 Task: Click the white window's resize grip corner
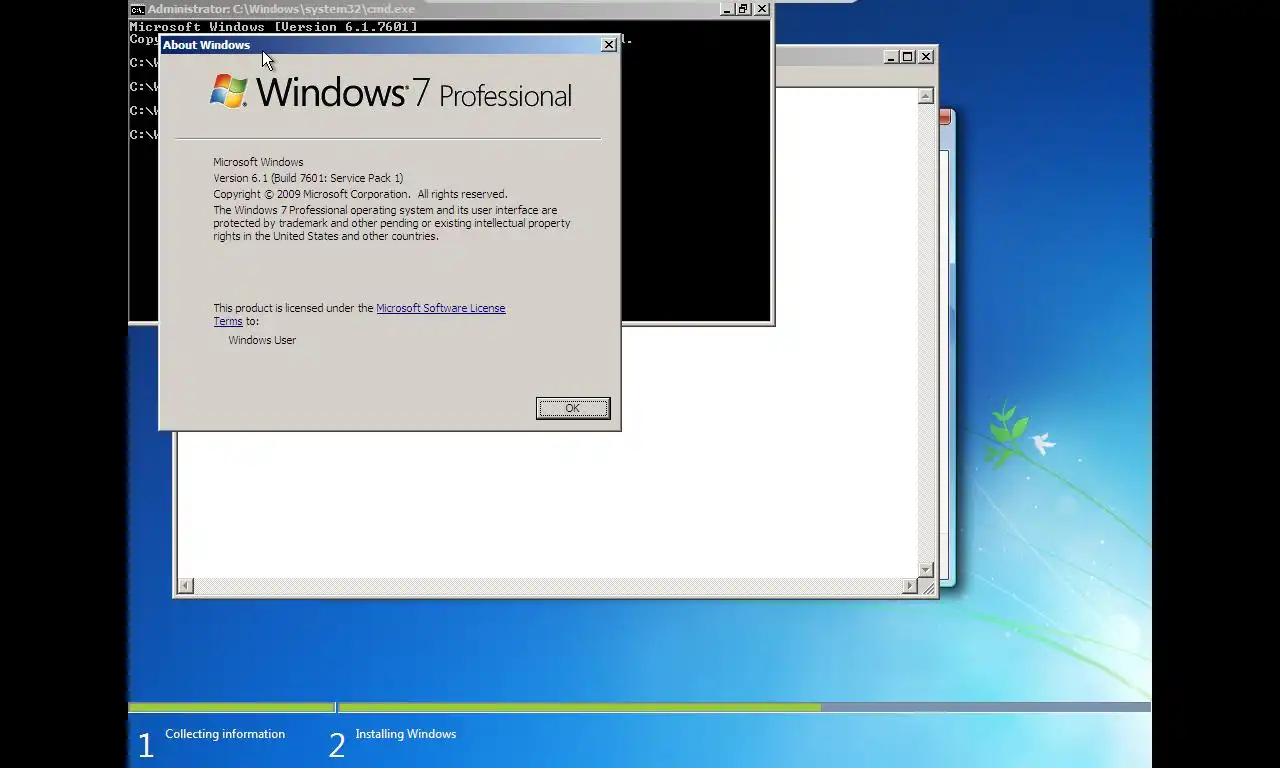click(x=927, y=587)
